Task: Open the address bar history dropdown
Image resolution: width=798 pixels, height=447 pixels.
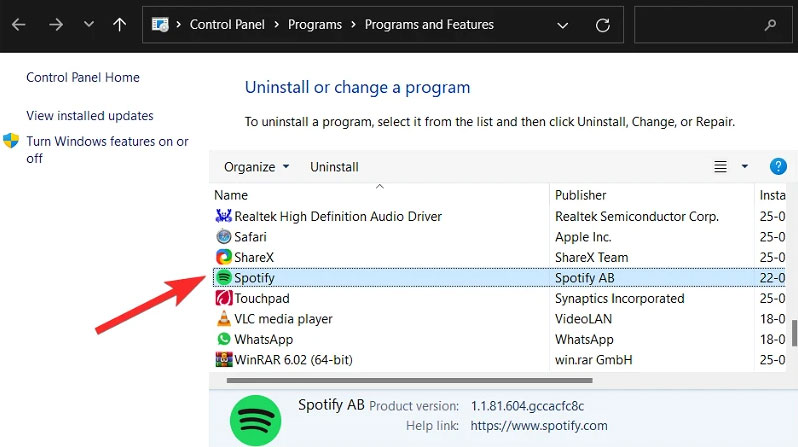Action: (x=562, y=25)
